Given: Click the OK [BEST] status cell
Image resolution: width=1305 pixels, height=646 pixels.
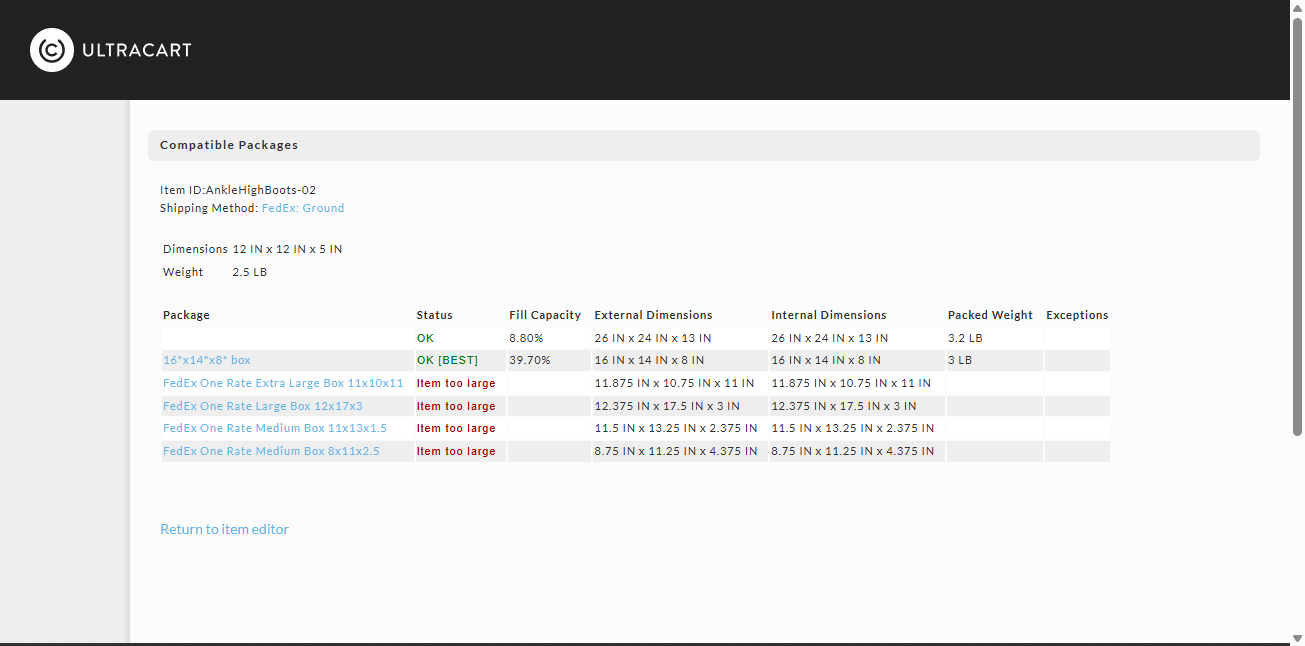Looking at the screenshot, I should [x=447, y=360].
